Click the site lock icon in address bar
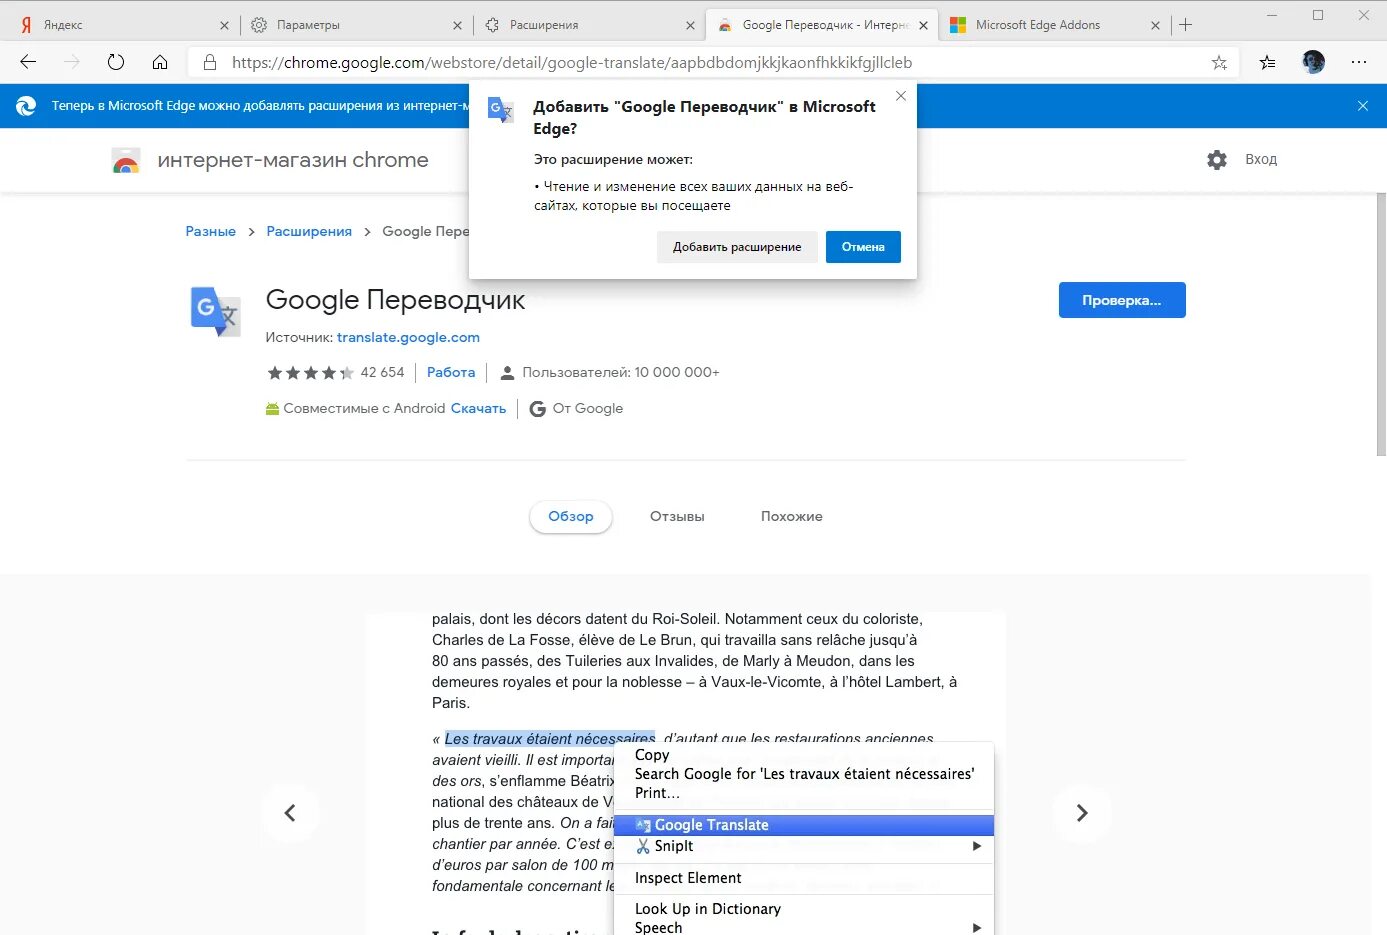 pyautogui.click(x=210, y=62)
